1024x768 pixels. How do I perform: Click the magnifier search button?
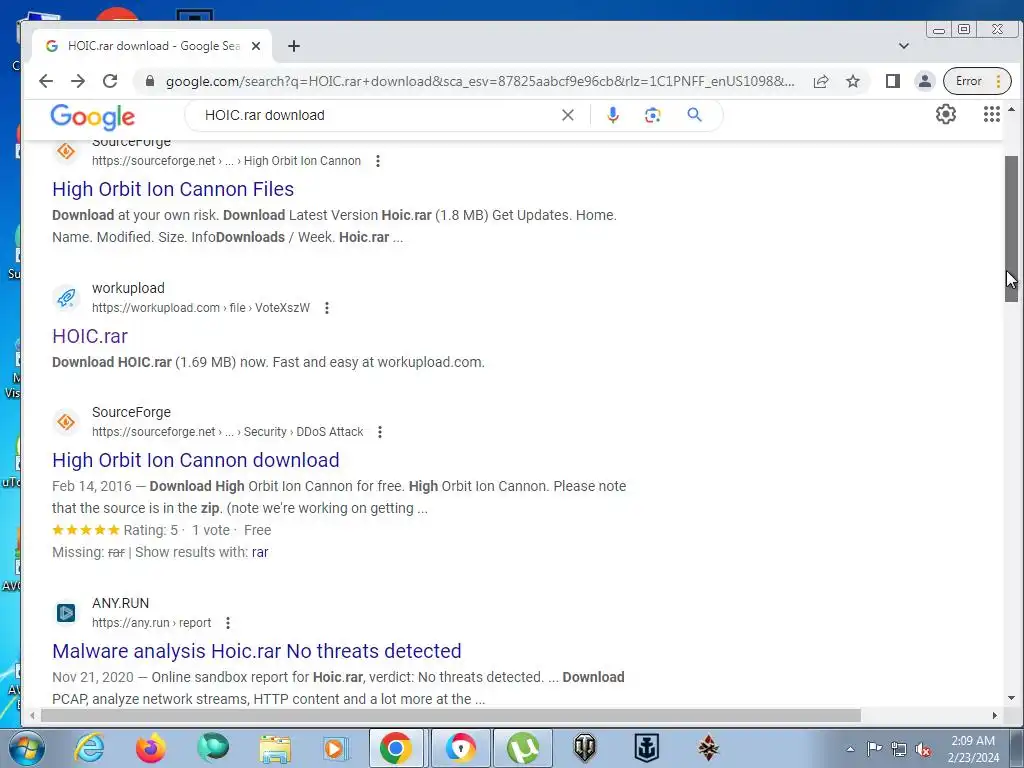point(694,115)
